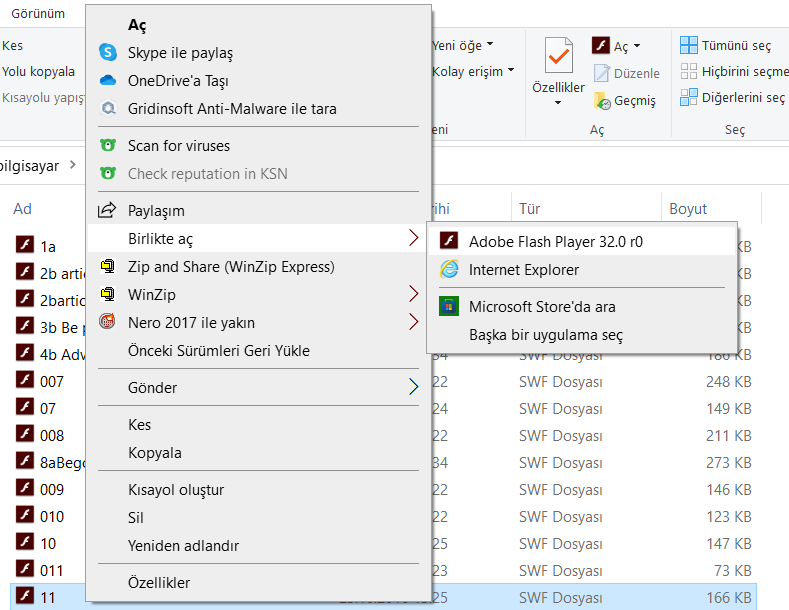Open the Kolay erişim dropdown
This screenshot has width=789, height=610.
473,71
